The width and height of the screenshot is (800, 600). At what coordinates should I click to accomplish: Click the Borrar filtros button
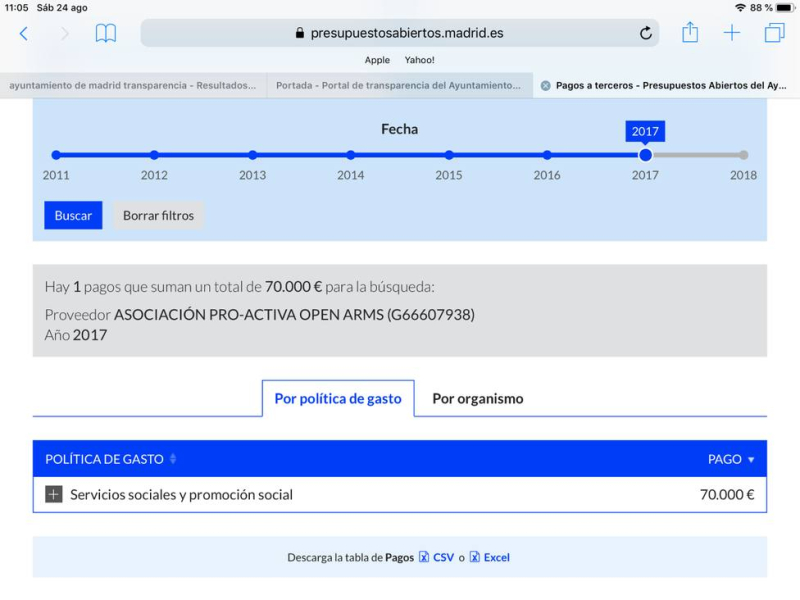158,215
